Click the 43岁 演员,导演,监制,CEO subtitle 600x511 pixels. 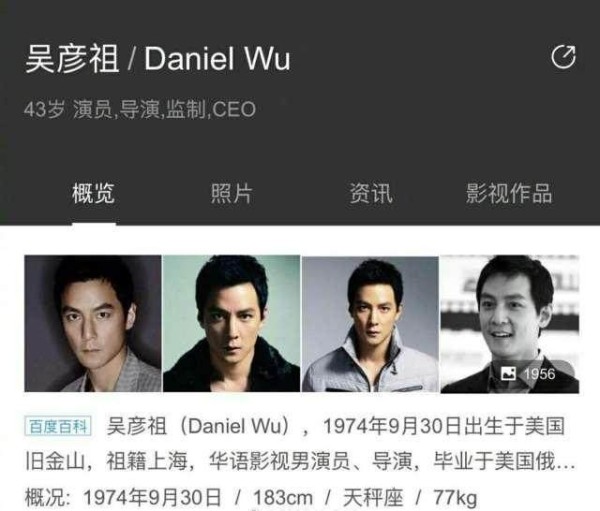(x=140, y=109)
